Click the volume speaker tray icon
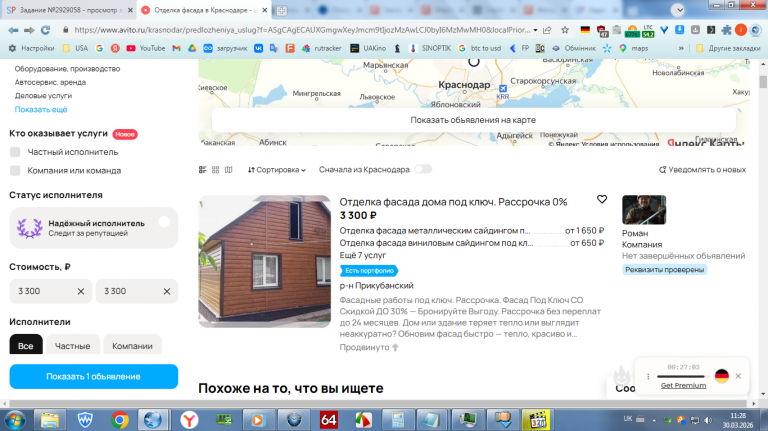This screenshot has width=768, height=431. [x=708, y=420]
